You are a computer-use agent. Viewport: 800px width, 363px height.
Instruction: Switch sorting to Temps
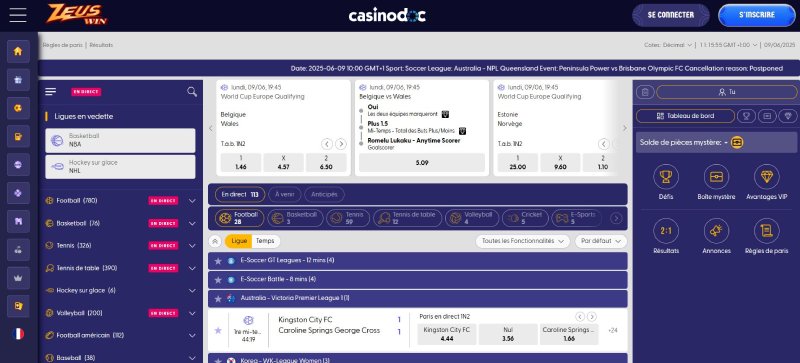[265, 241]
